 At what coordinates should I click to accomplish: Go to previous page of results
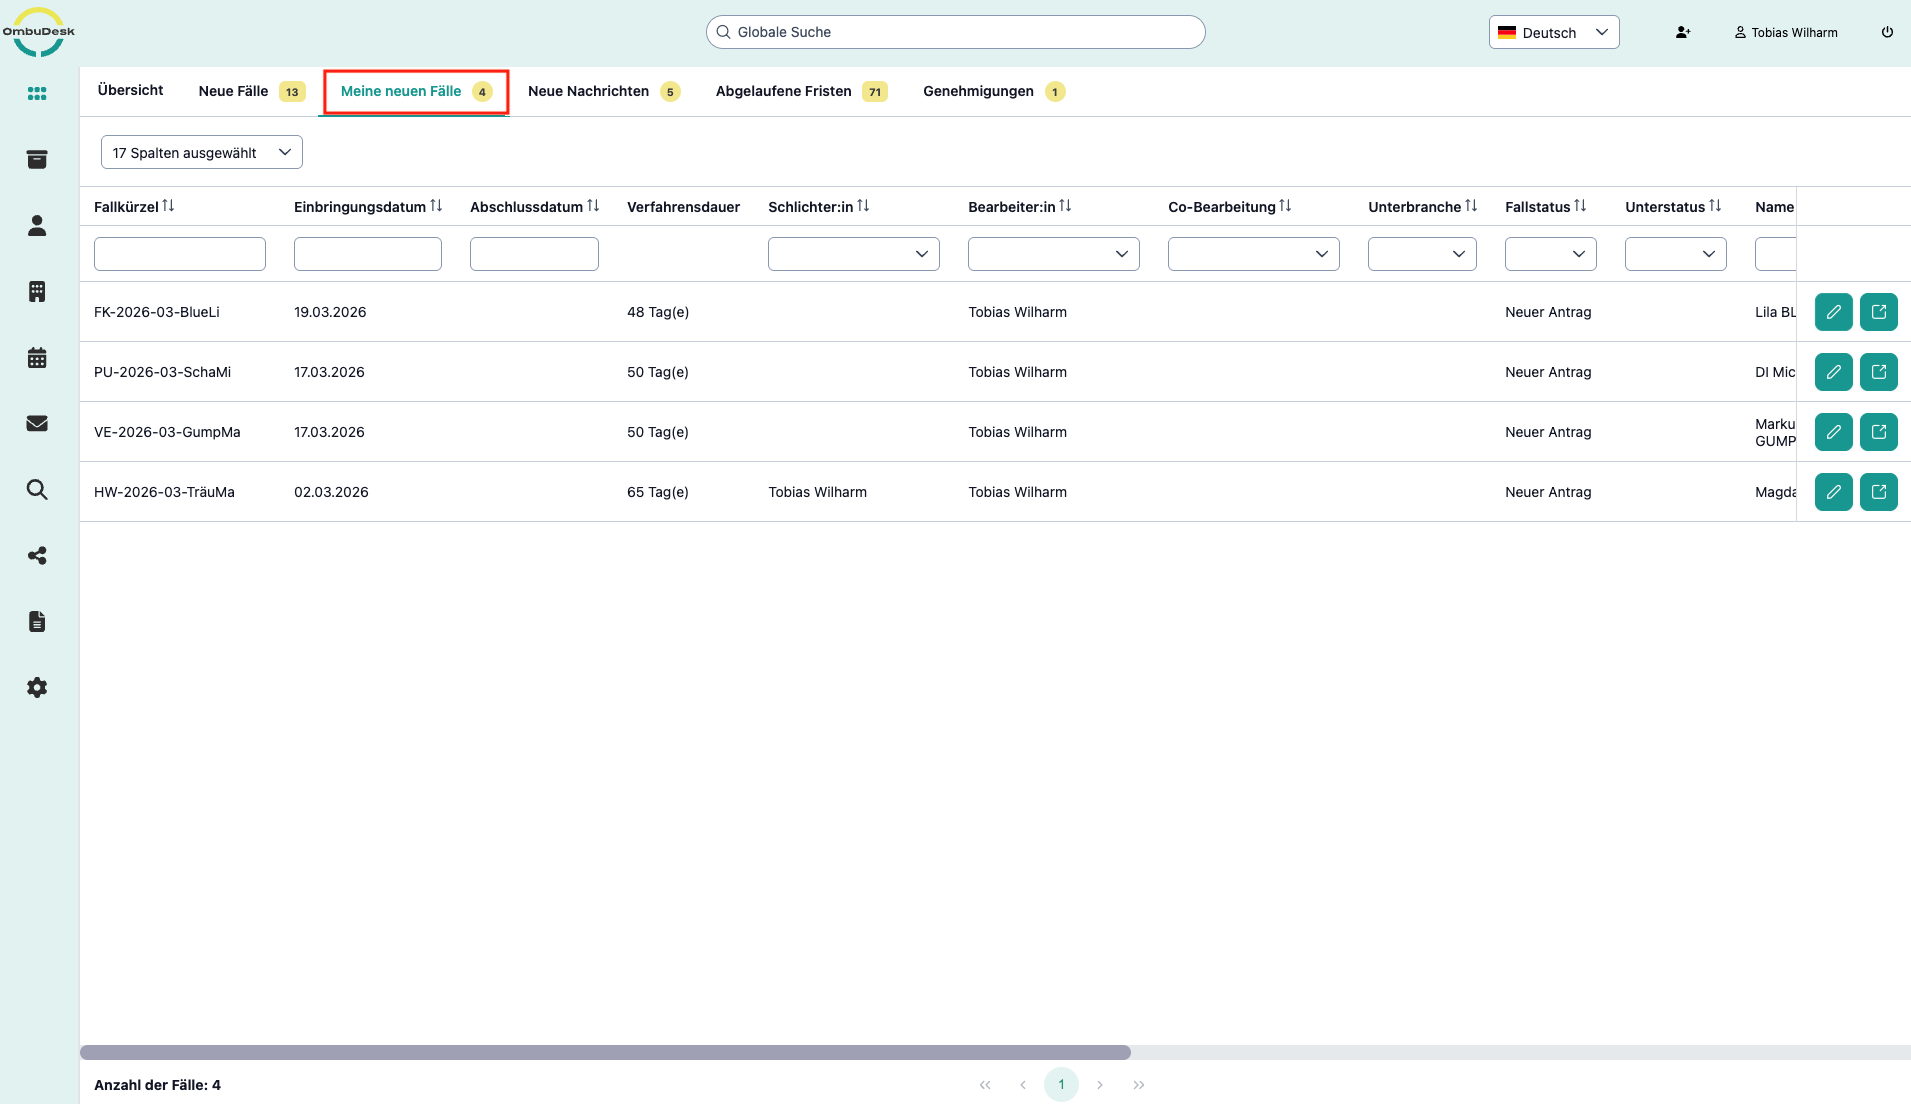coord(1023,1085)
